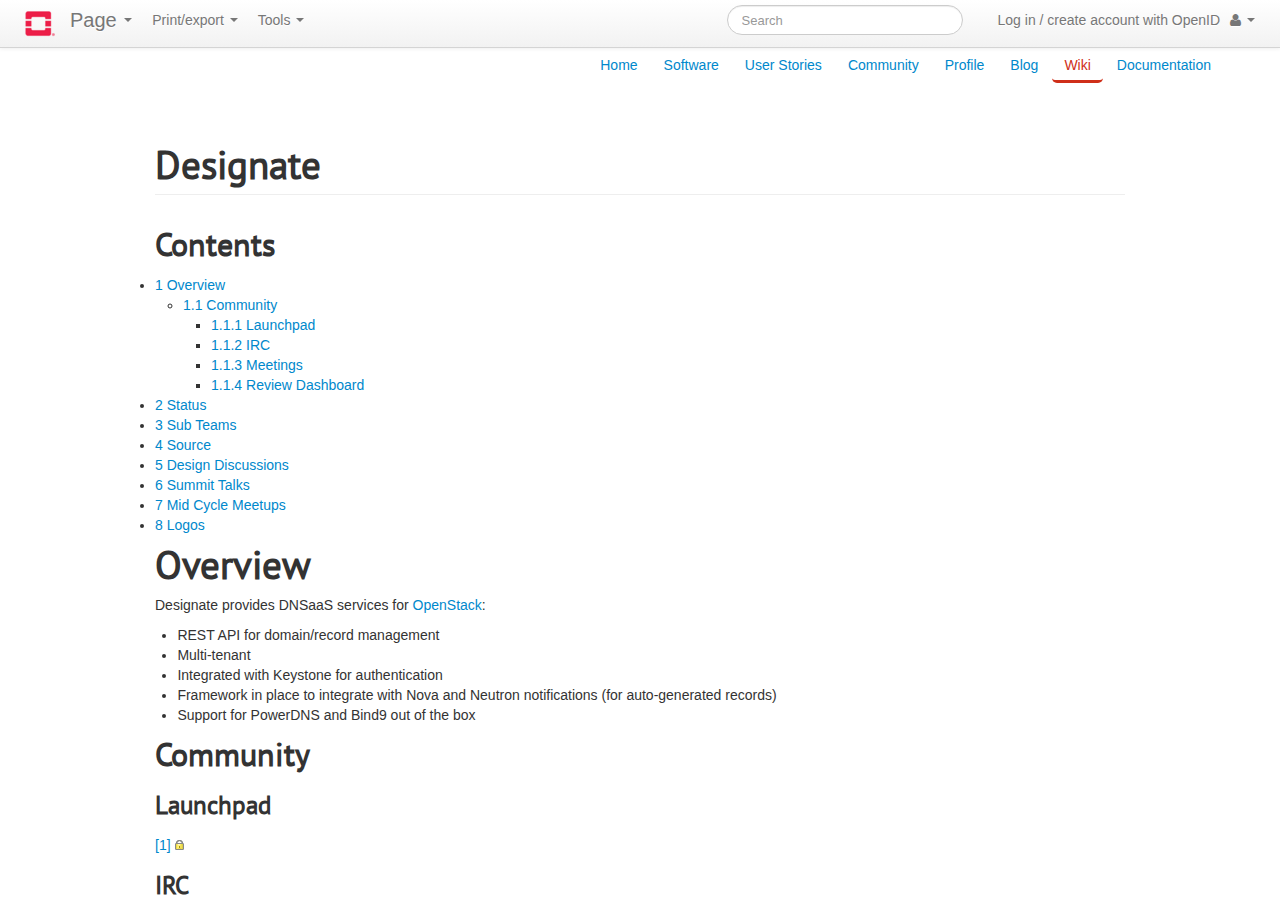The width and height of the screenshot is (1280, 900).
Task: Jump to 1.1.4 Review Dashboard section
Action: [287, 385]
